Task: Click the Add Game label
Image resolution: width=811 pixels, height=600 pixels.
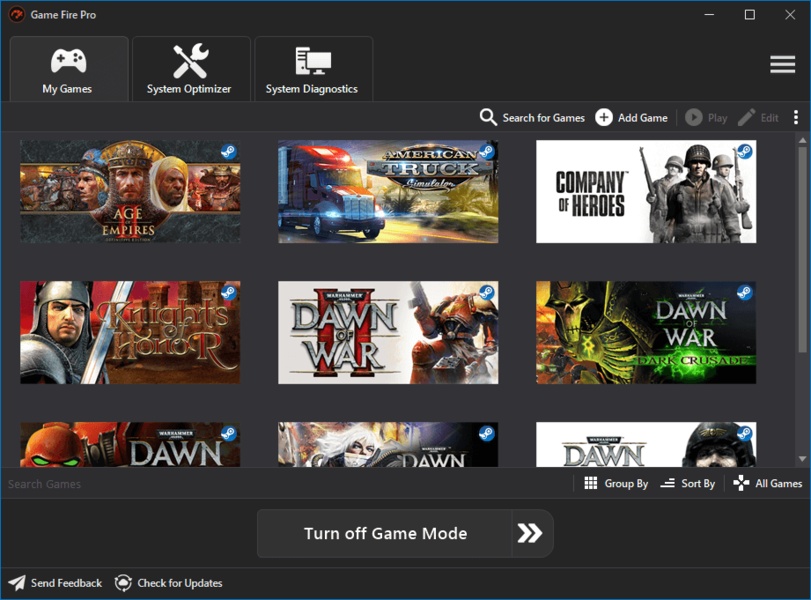Action: point(642,118)
